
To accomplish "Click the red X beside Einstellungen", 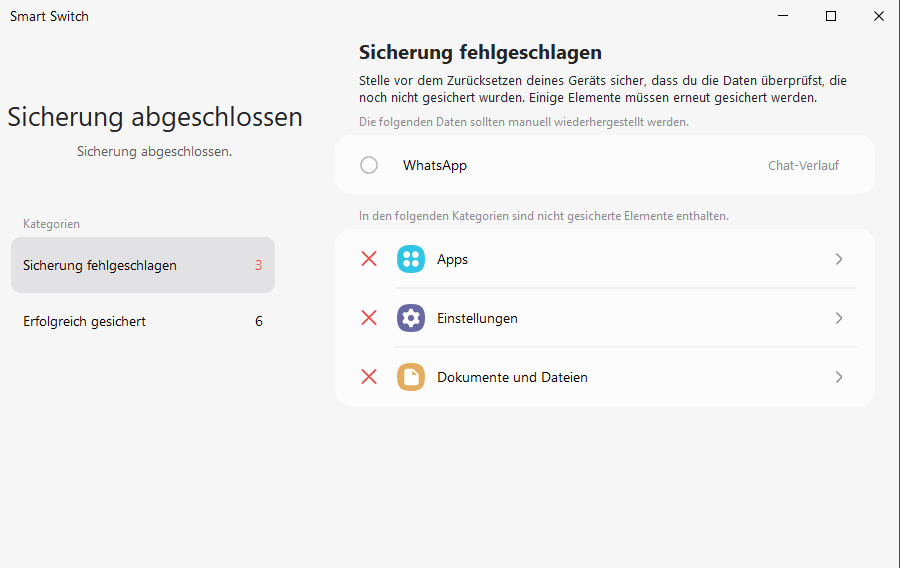I will click(369, 318).
